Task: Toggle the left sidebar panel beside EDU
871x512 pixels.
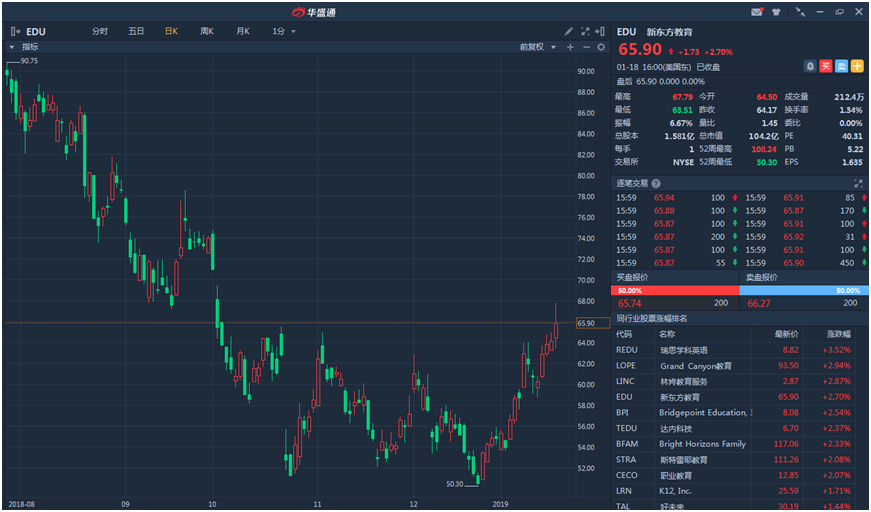Action: [x=16, y=31]
